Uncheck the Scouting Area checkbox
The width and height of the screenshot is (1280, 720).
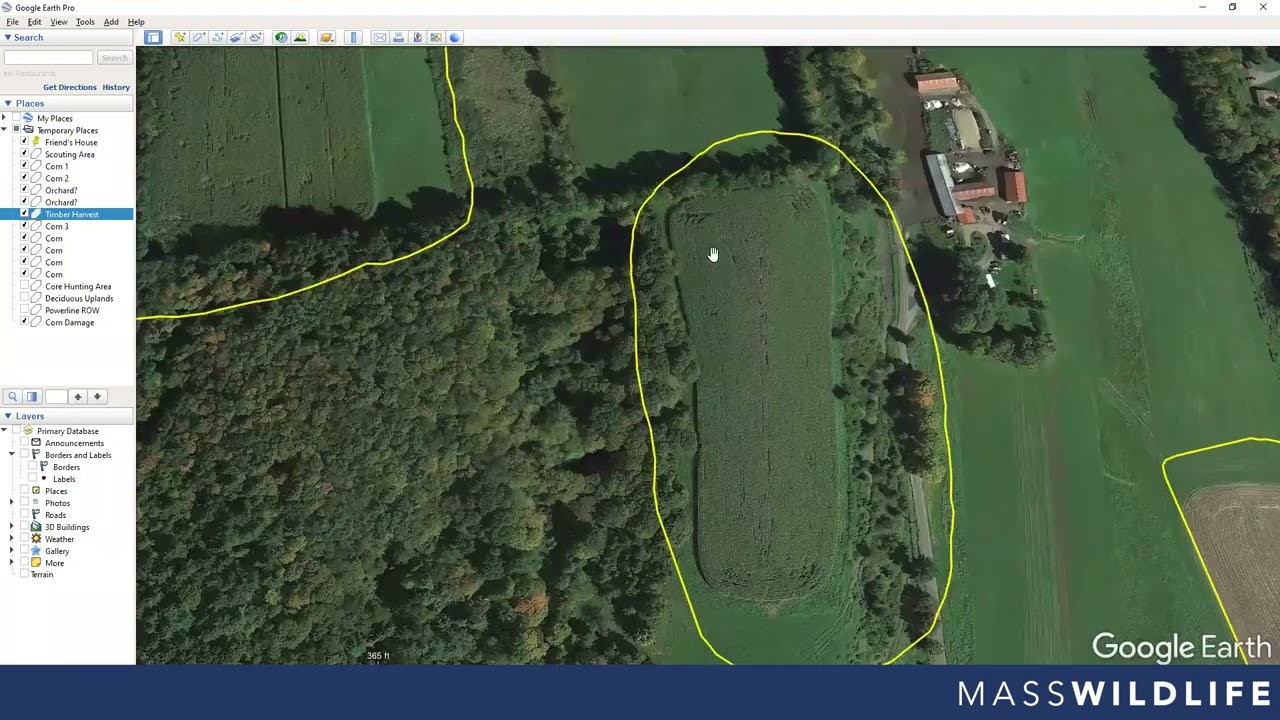[25, 154]
